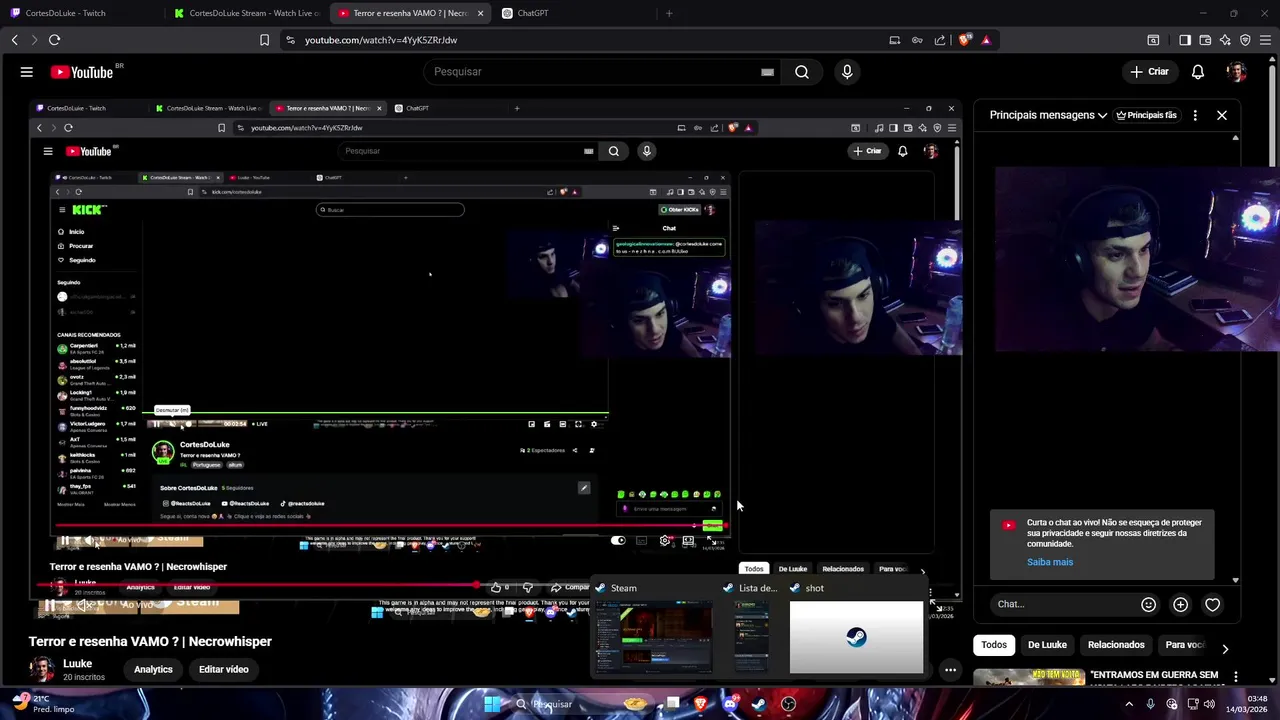Share this page via the share icon
This screenshot has height=720, width=1280.
click(940, 40)
